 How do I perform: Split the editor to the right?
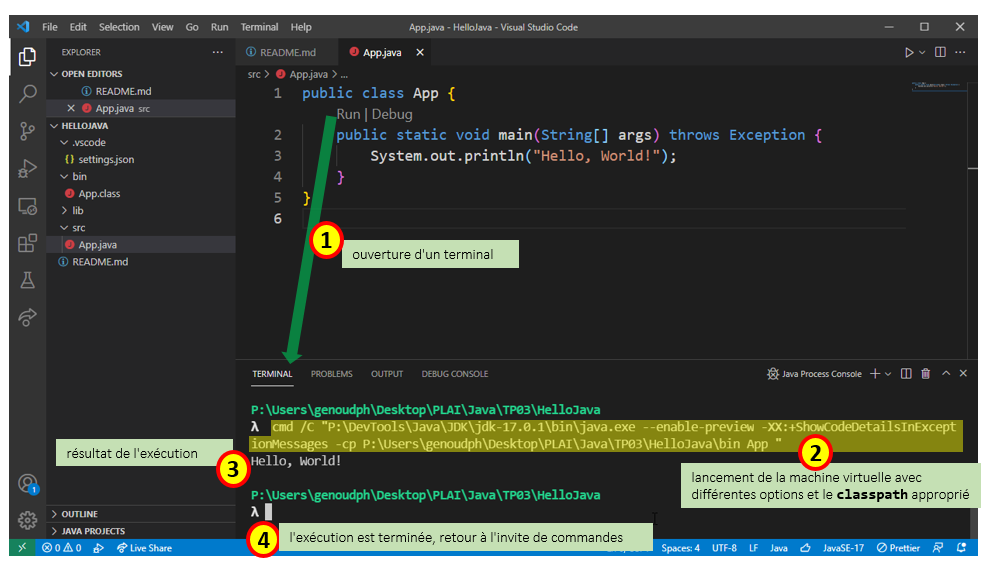(x=940, y=52)
